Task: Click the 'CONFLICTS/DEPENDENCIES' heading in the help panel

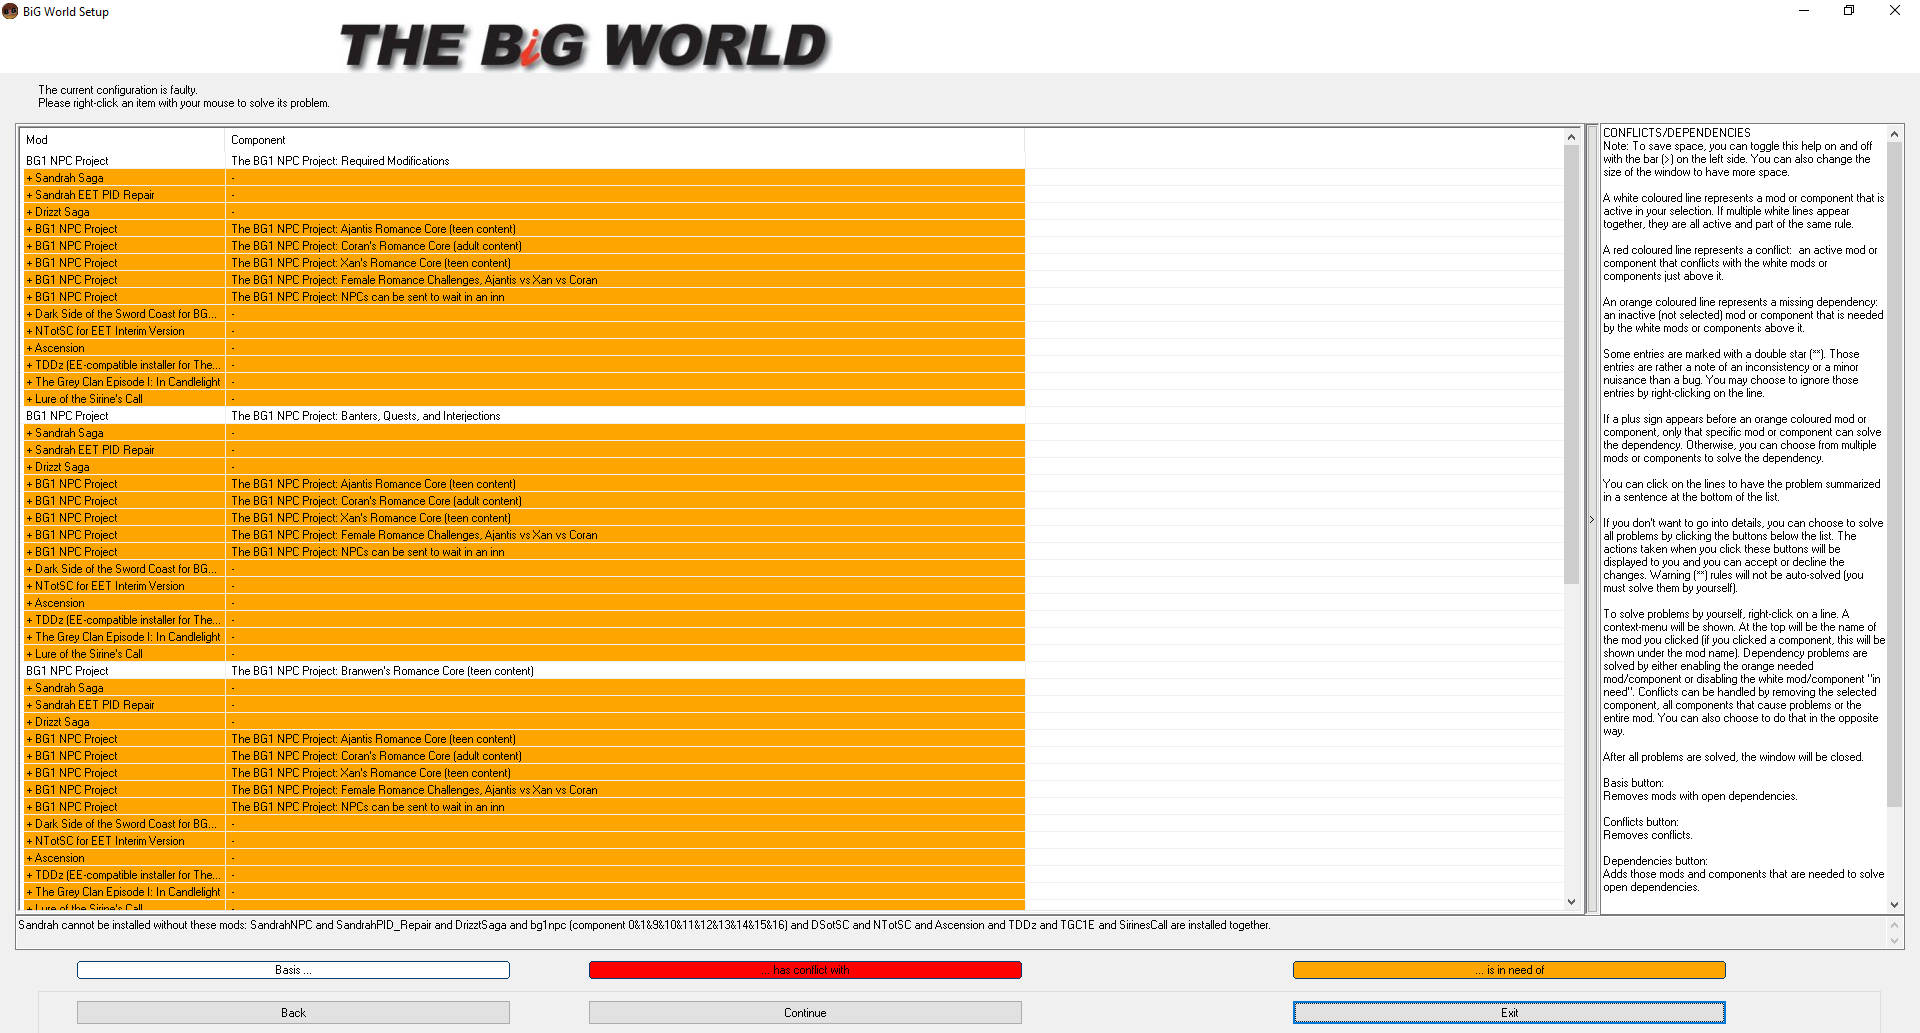Action: pyautogui.click(x=1677, y=133)
